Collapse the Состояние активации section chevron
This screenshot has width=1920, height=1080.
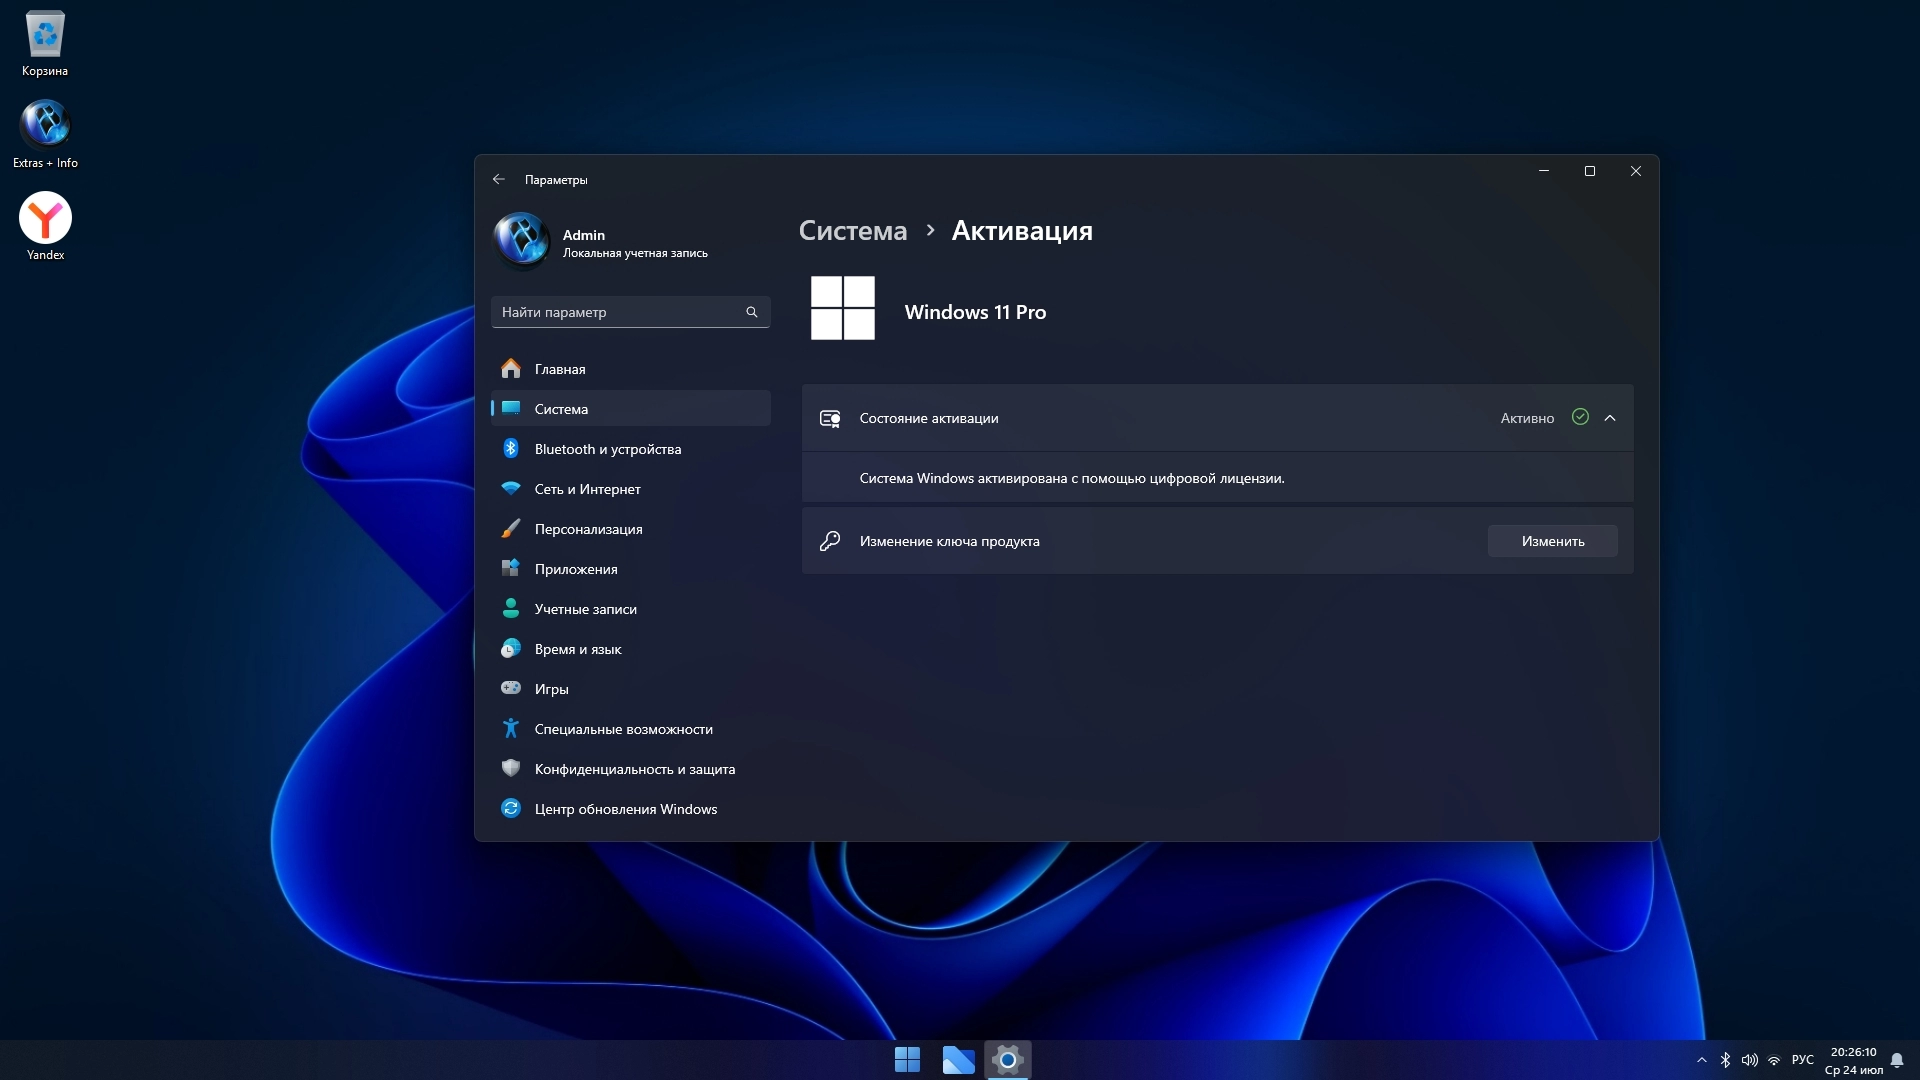point(1610,418)
